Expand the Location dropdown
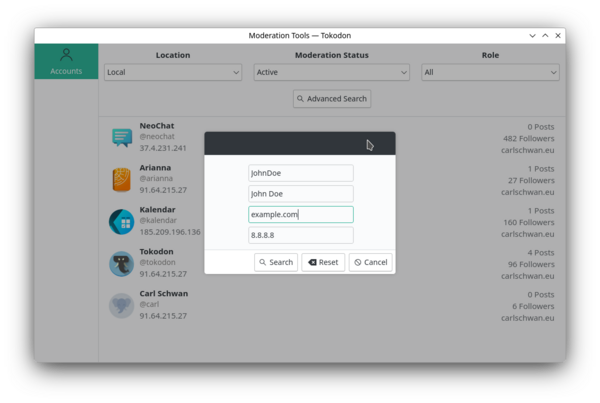This screenshot has height=403, width=600. coord(173,72)
